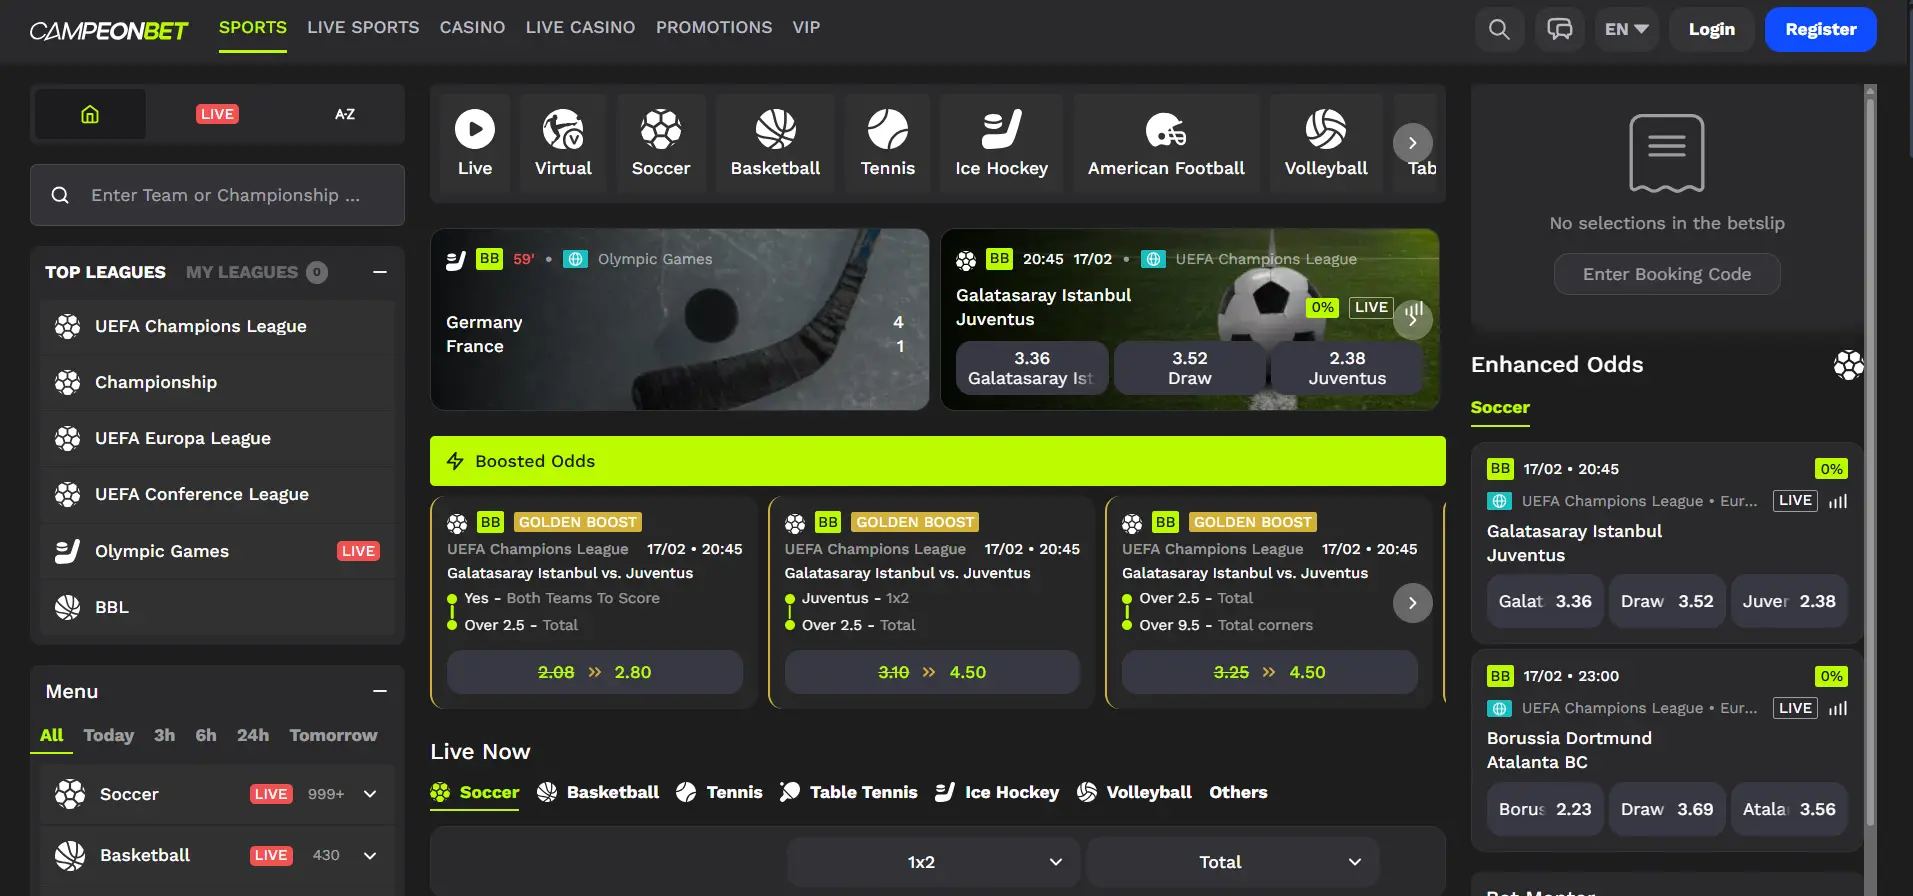Open the Casino menu

click(472, 28)
